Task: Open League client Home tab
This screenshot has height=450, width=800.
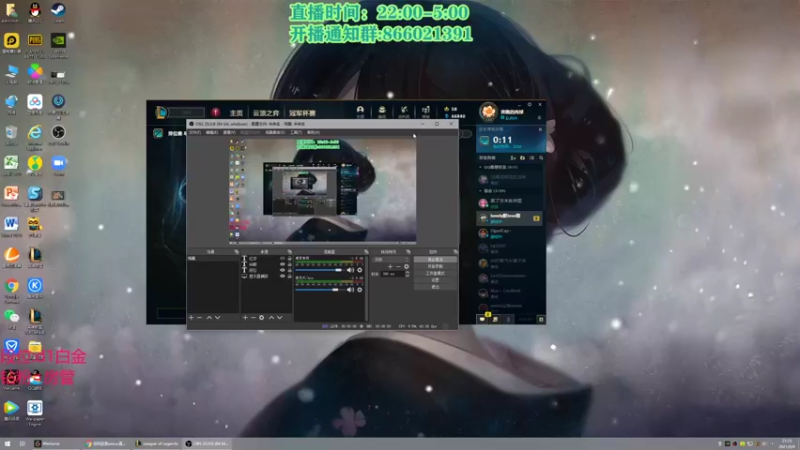Action: 236,113
